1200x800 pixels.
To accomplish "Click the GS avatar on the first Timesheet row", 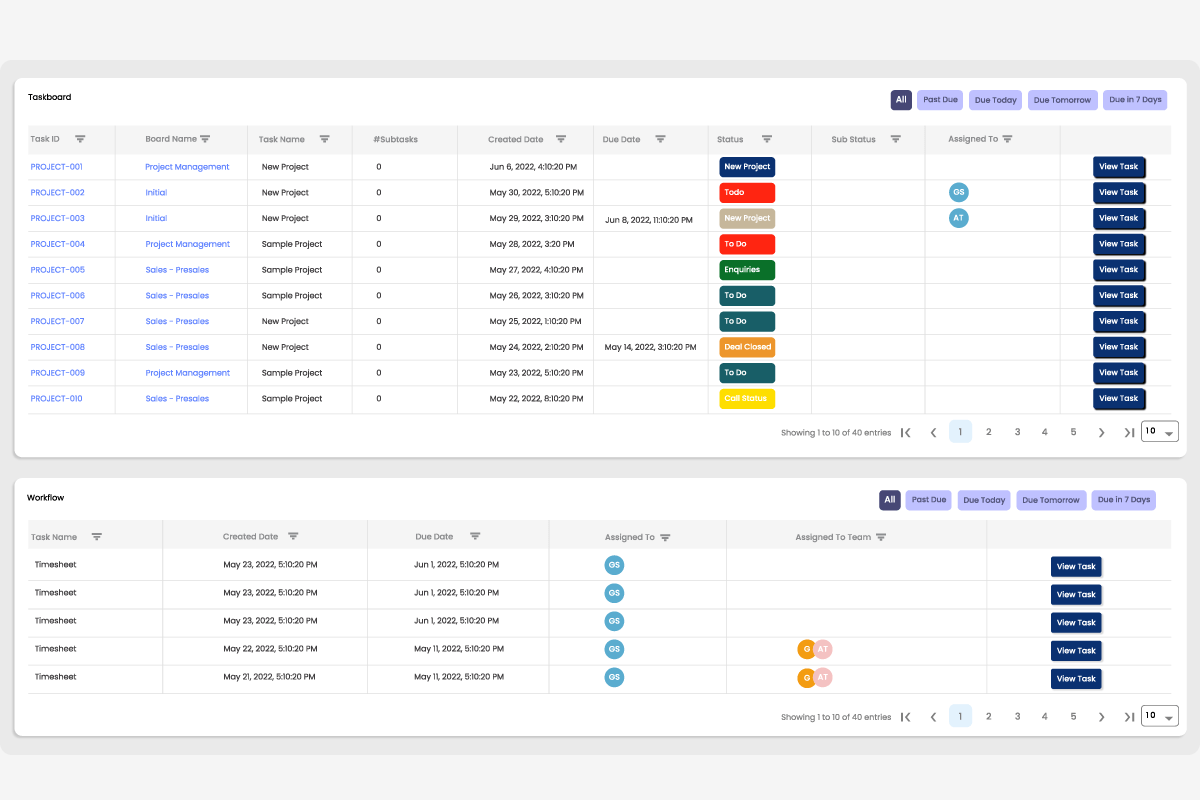I will point(613,564).
